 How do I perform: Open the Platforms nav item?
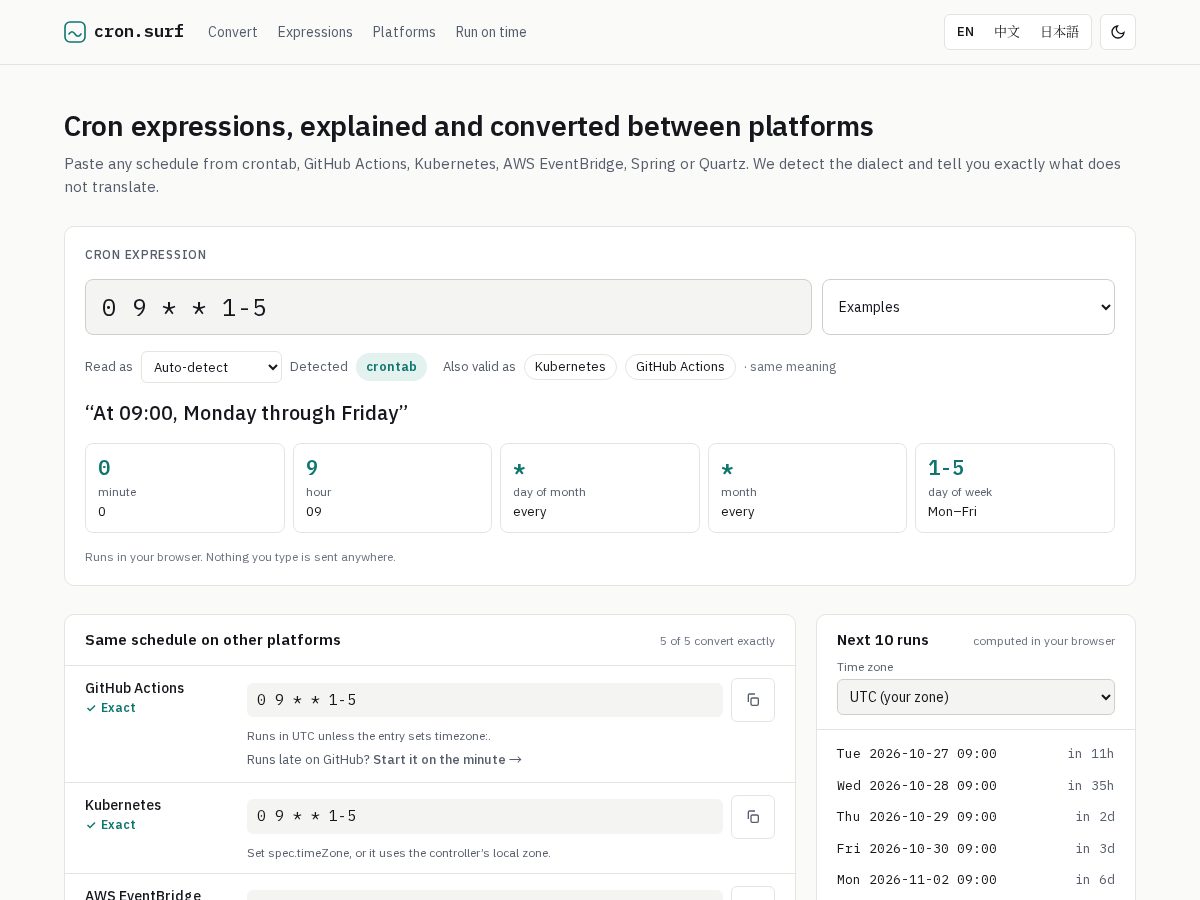(404, 32)
